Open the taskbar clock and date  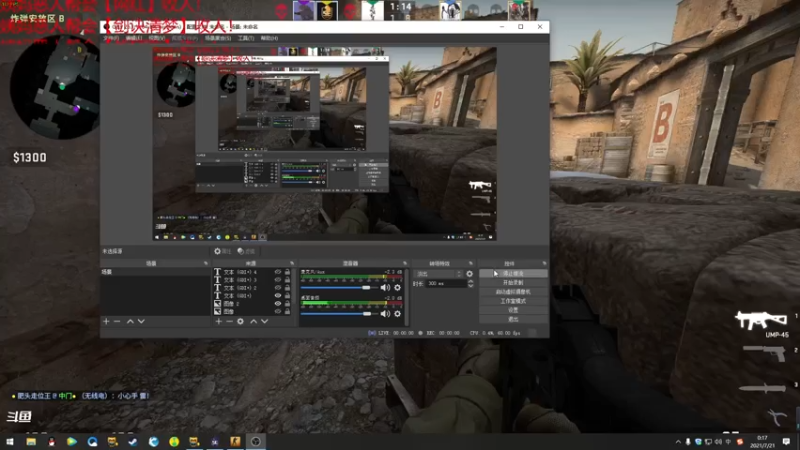(x=762, y=442)
